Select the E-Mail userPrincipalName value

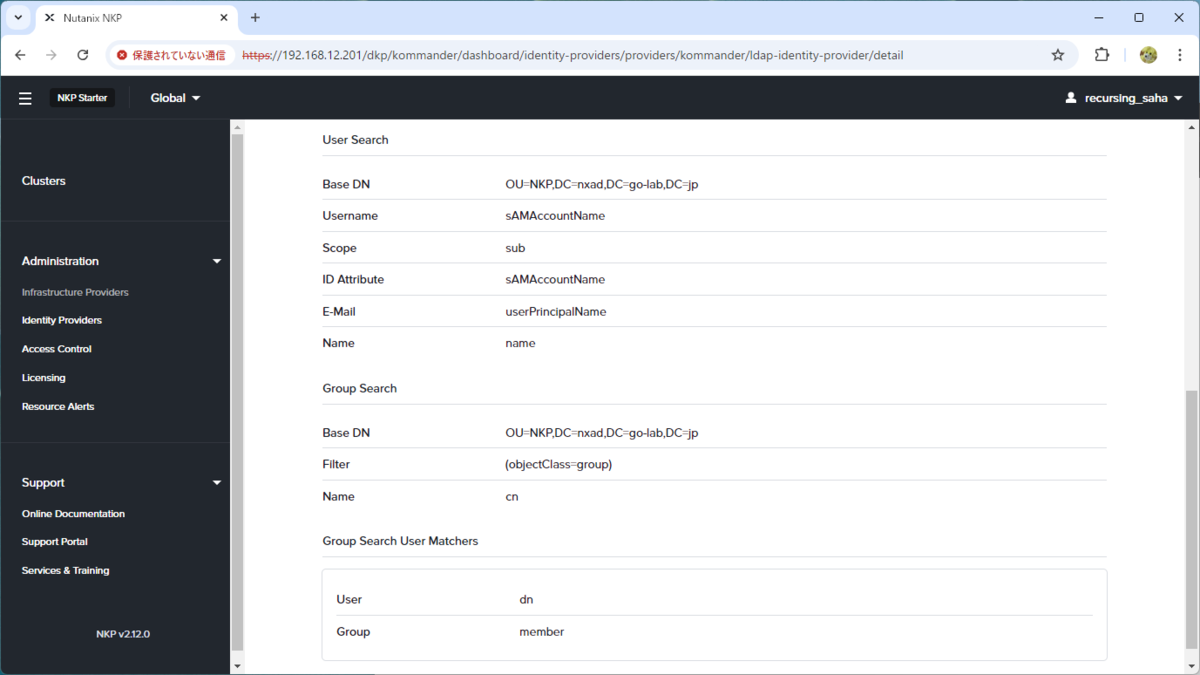[556, 312]
